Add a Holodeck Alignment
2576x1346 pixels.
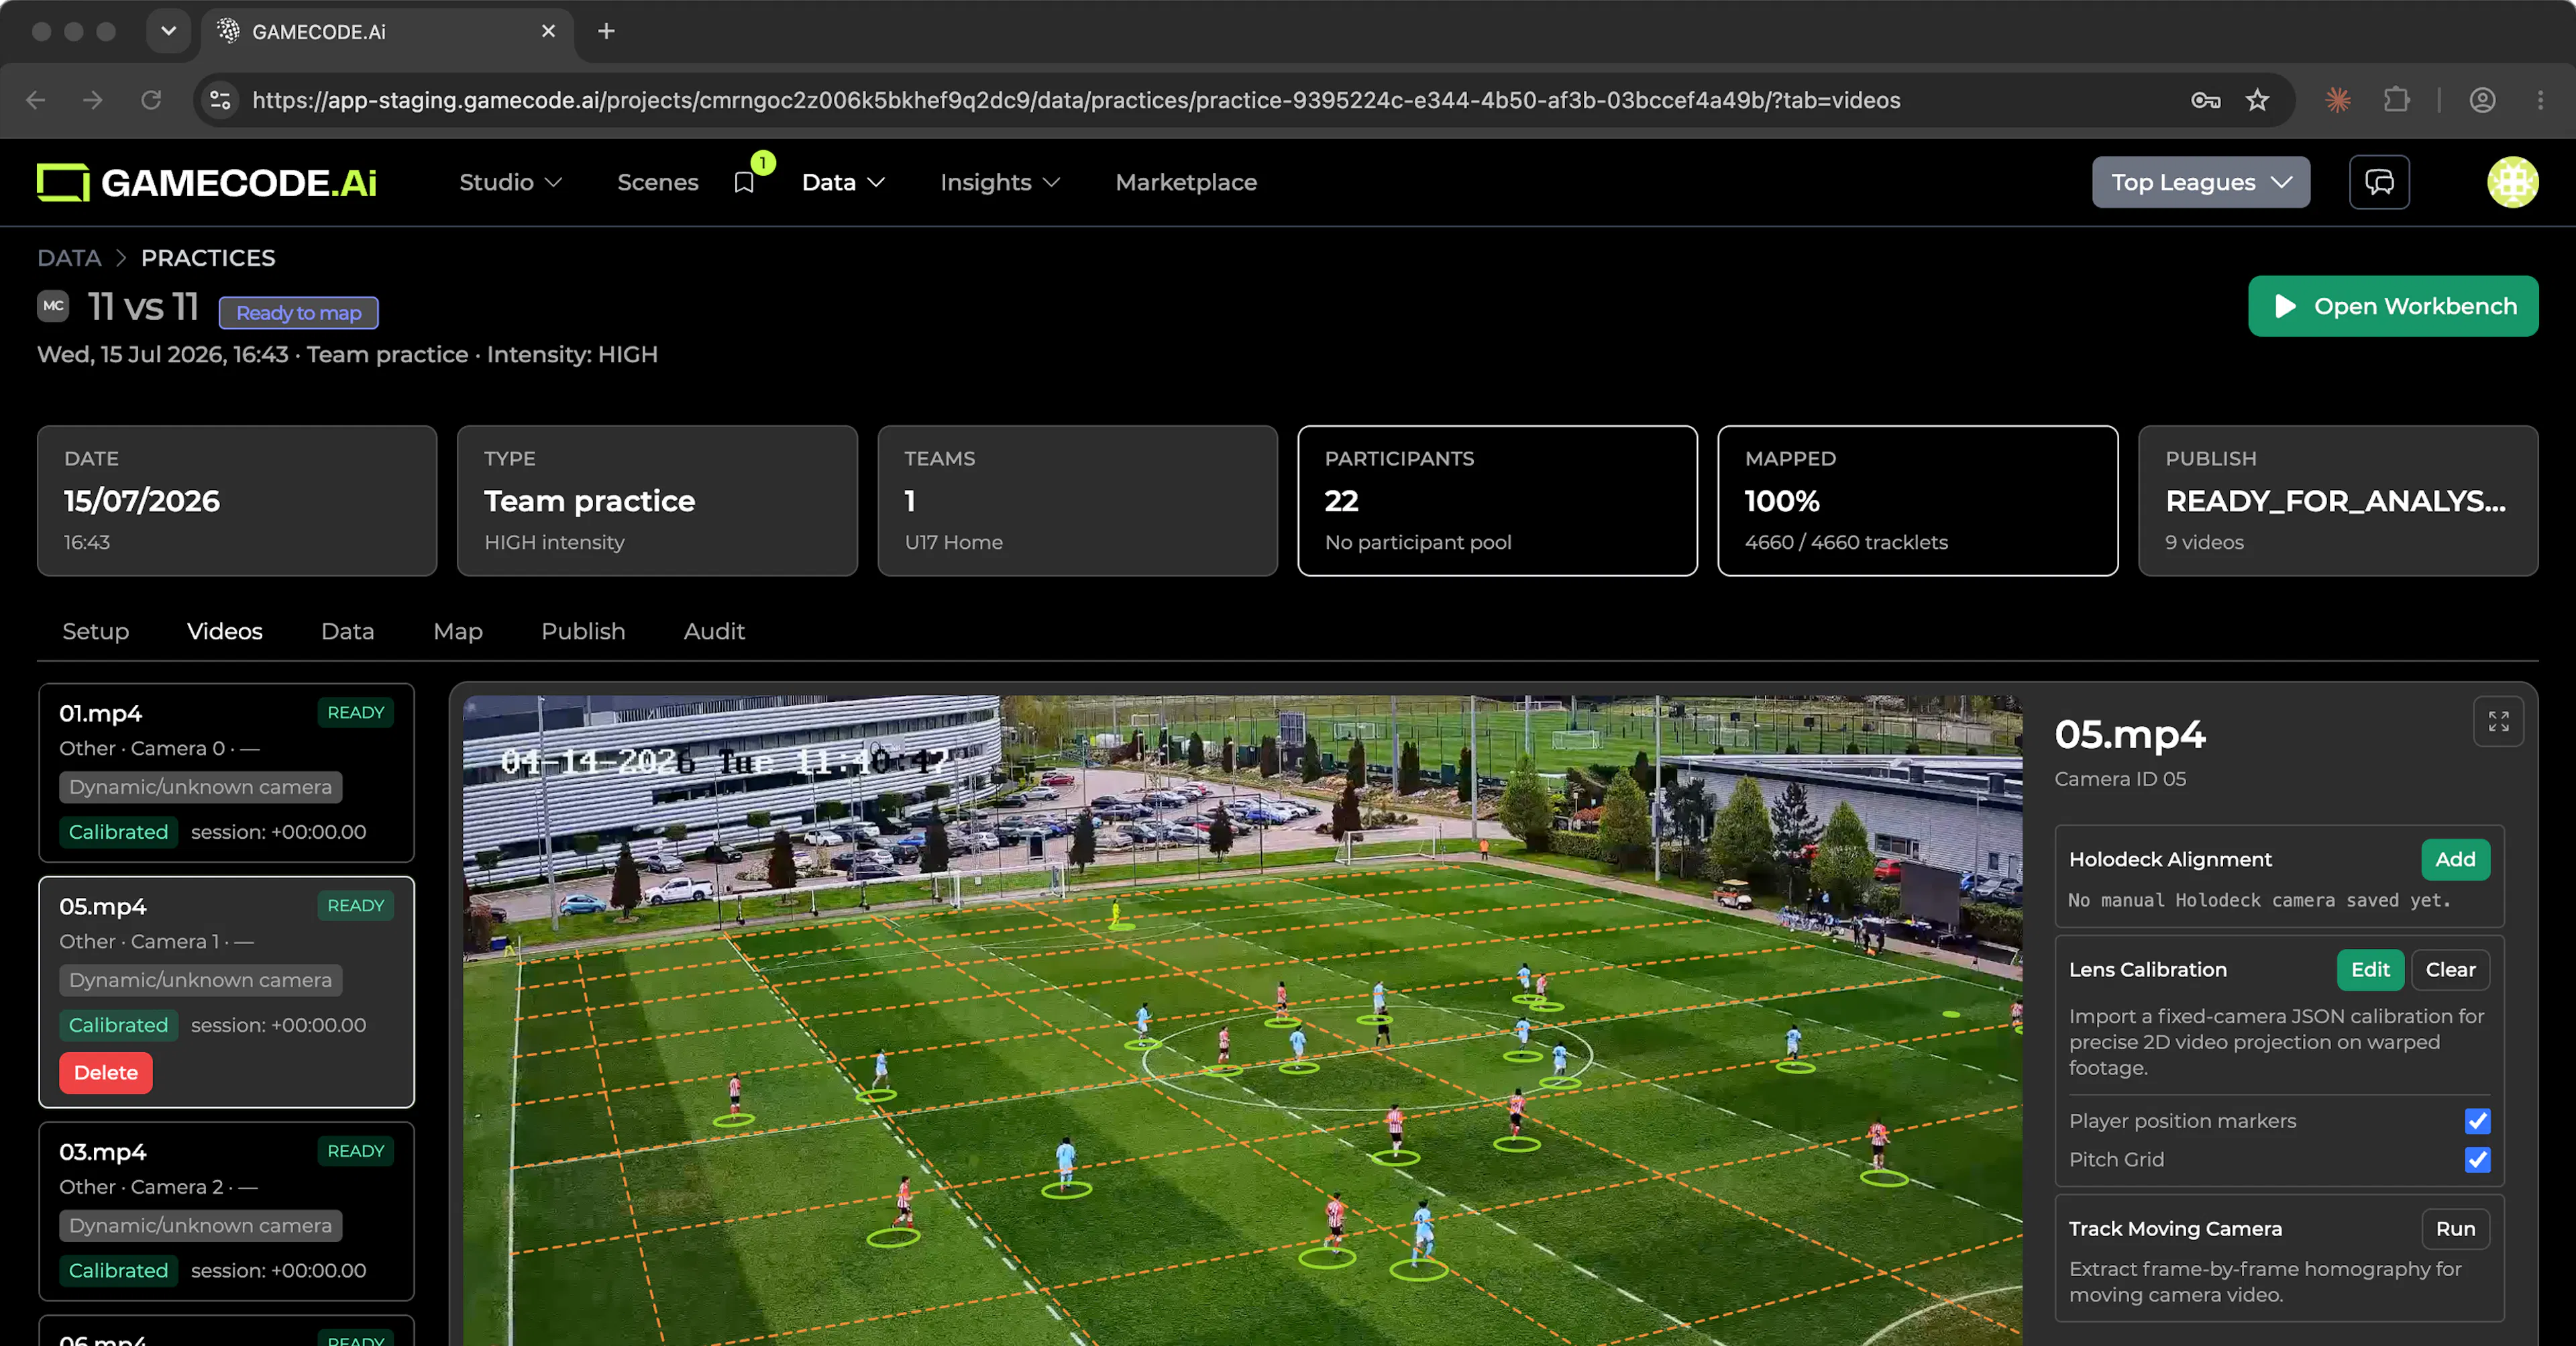click(2455, 859)
